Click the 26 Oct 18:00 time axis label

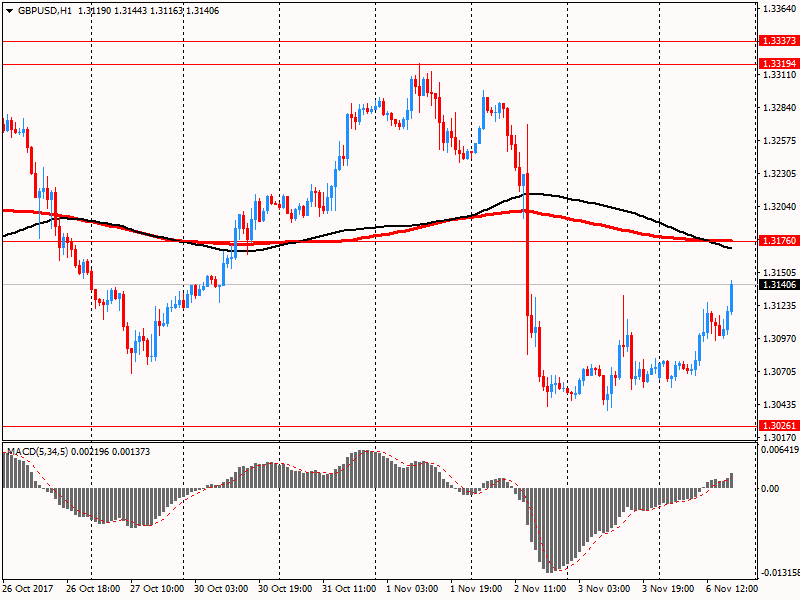click(93, 589)
